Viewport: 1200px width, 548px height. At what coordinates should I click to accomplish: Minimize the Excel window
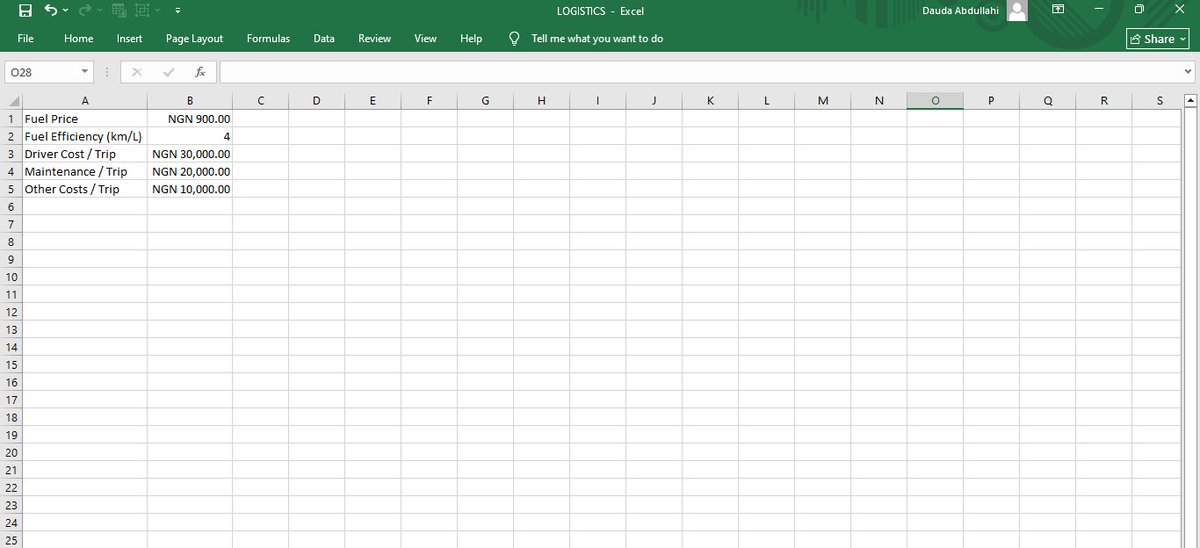click(1098, 10)
